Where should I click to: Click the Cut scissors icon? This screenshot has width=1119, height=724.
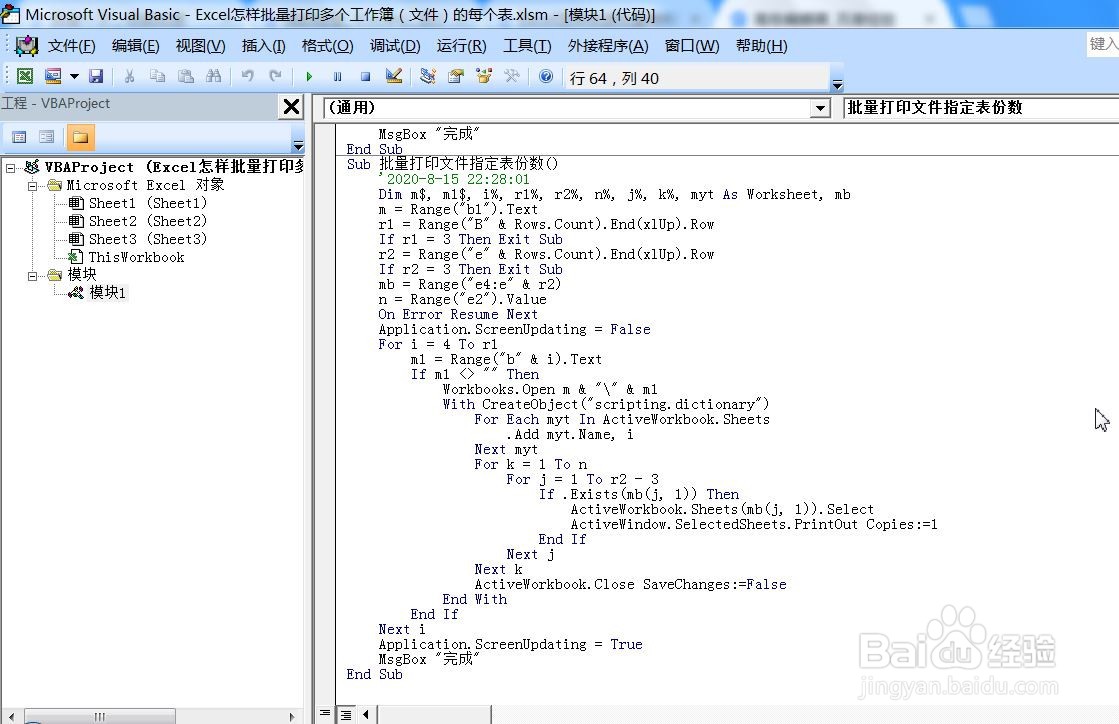(129, 76)
